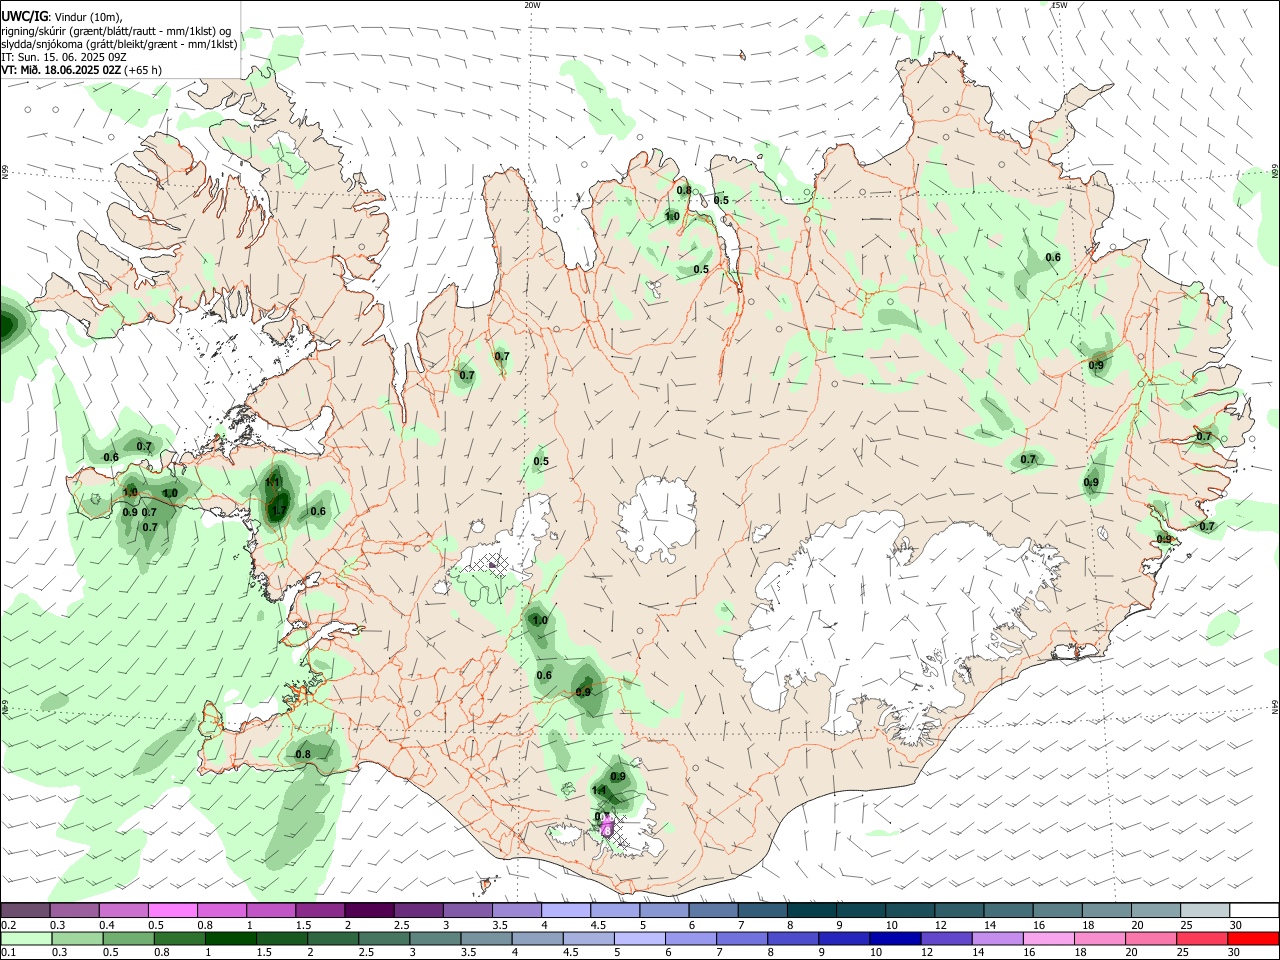Viewport: 1280px width, 960px height.
Task: Click the dark green rain cell off the west edge
Action: [8, 326]
